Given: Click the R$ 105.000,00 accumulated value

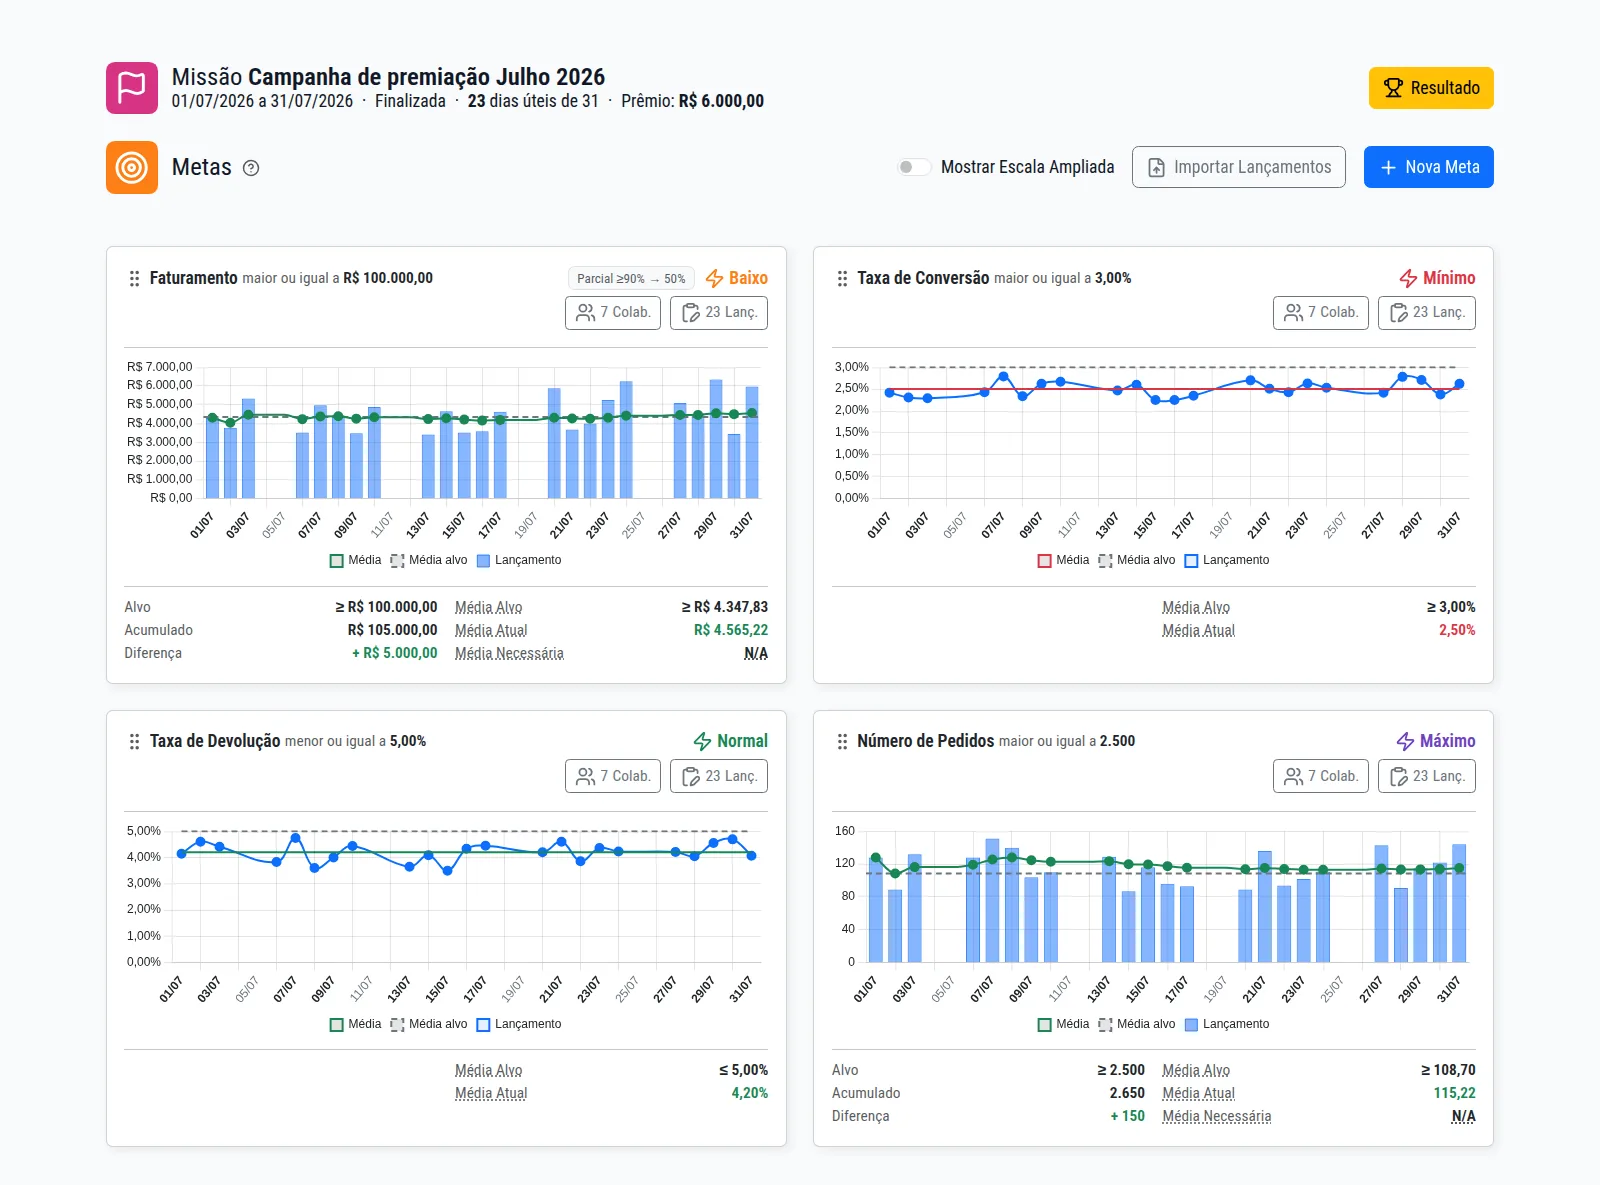Looking at the screenshot, I should pyautogui.click(x=393, y=630).
